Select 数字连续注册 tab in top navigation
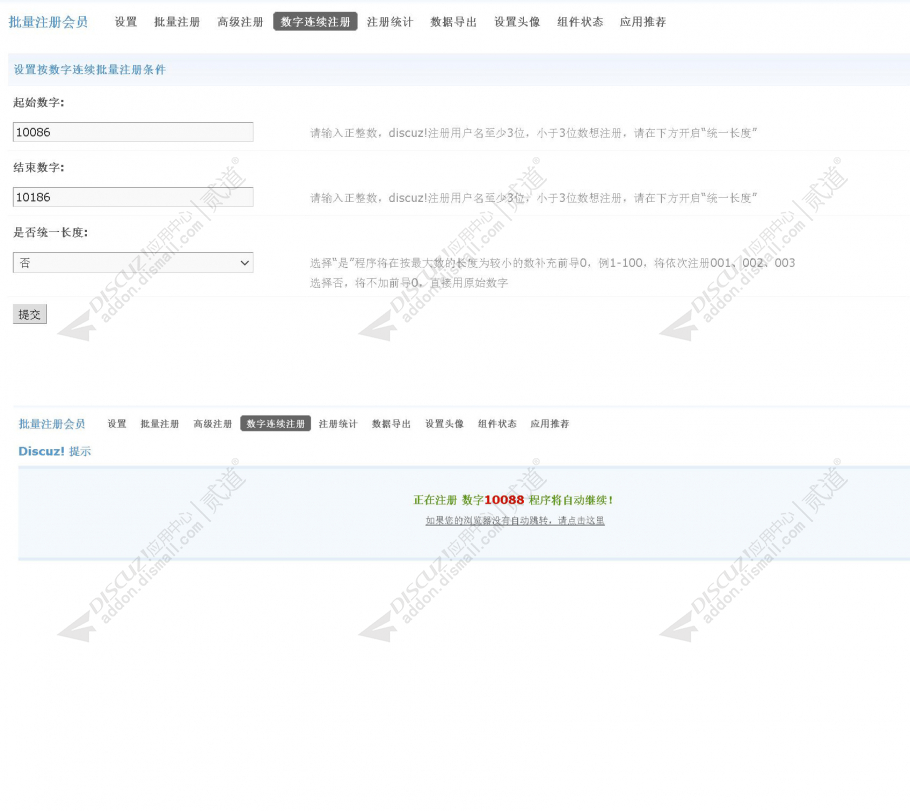 [x=315, y=22]
